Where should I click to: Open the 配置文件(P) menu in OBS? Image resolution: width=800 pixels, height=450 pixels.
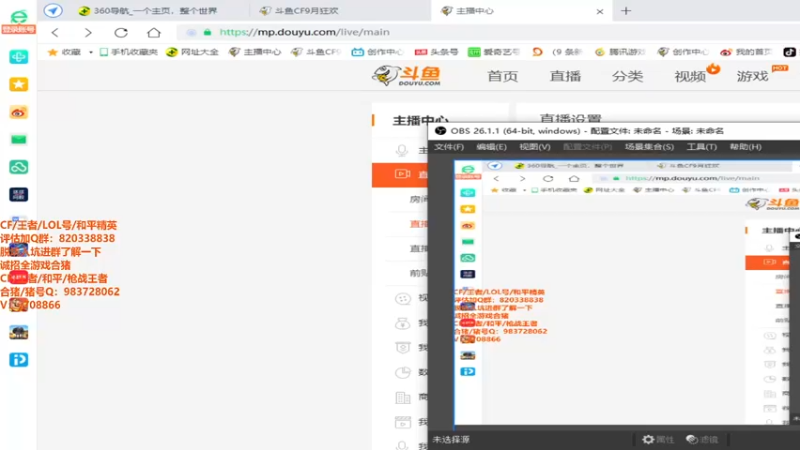pos(587,147)
